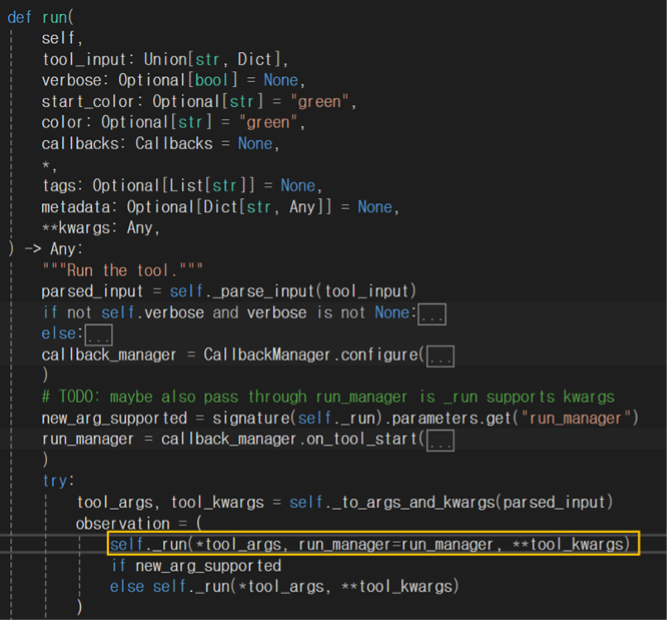Image resolution: width=668 pixels, height=622 pixels.
Task: Click the TODO comment line
Action: click(328, 397)
